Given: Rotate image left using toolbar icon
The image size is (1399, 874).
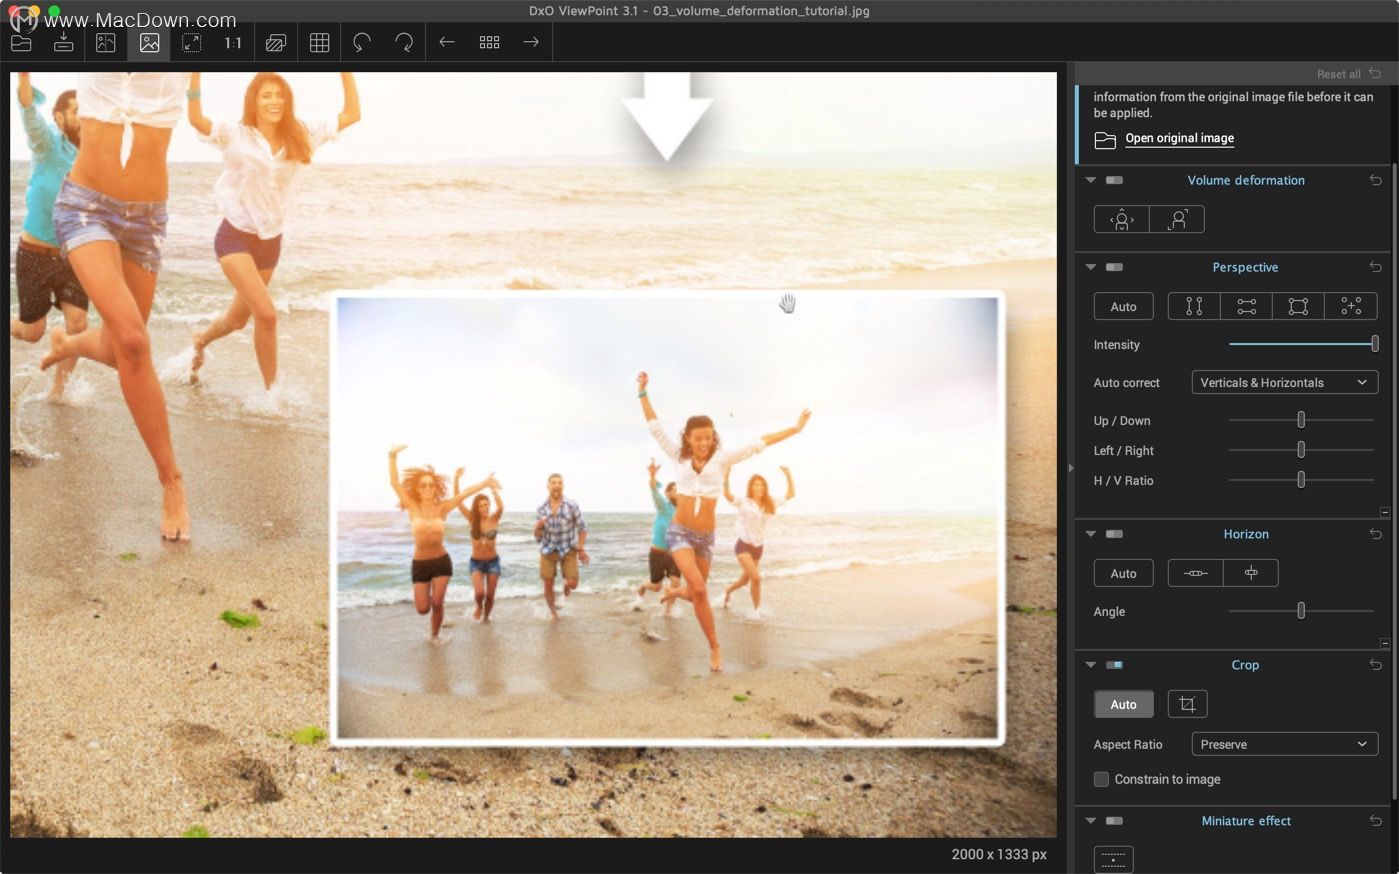Looking at the screenshot, I should [x=362, y=43].
